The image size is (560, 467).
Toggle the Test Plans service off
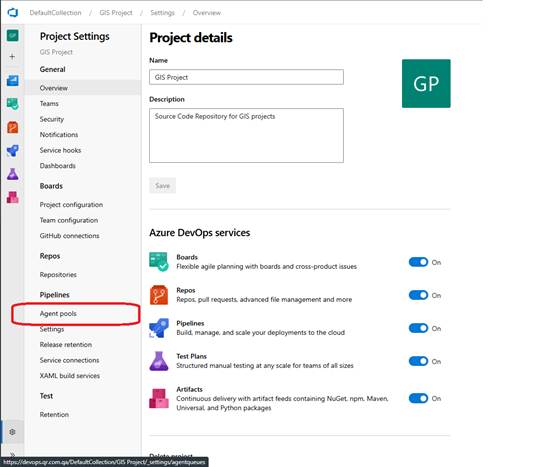[418, 361]
